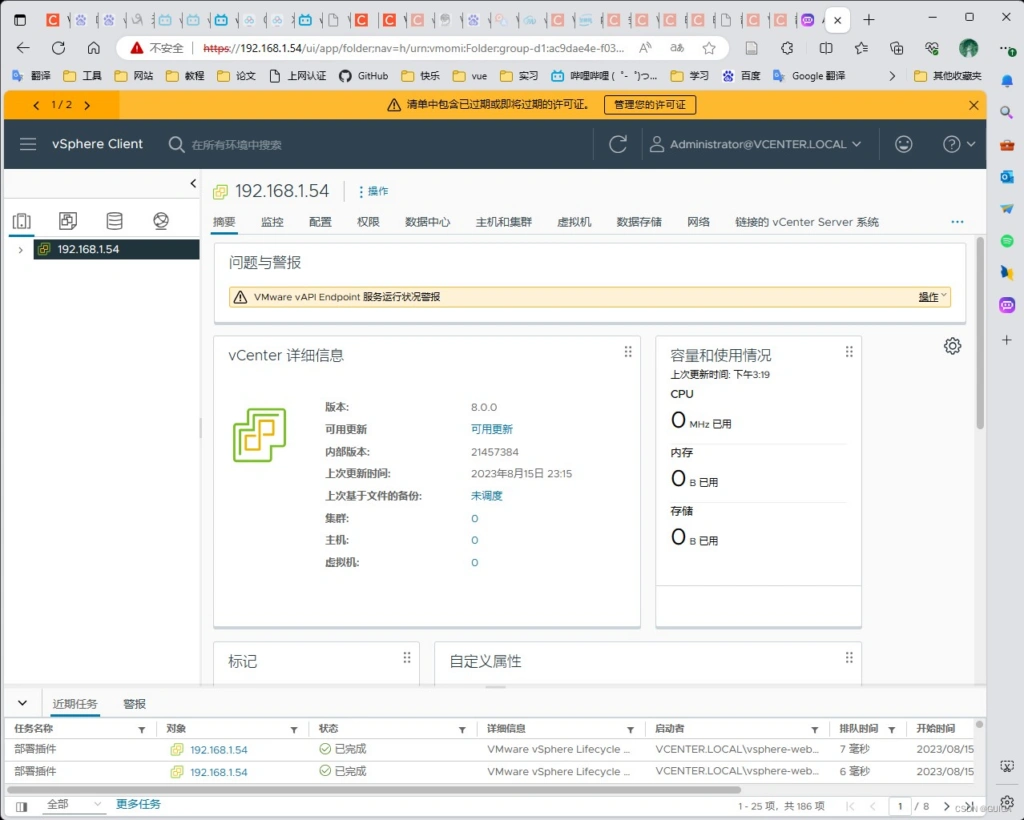This screenshot has width=1024, height=820.
Task: Switch to the 权限 tab
Action: [368, 222]
